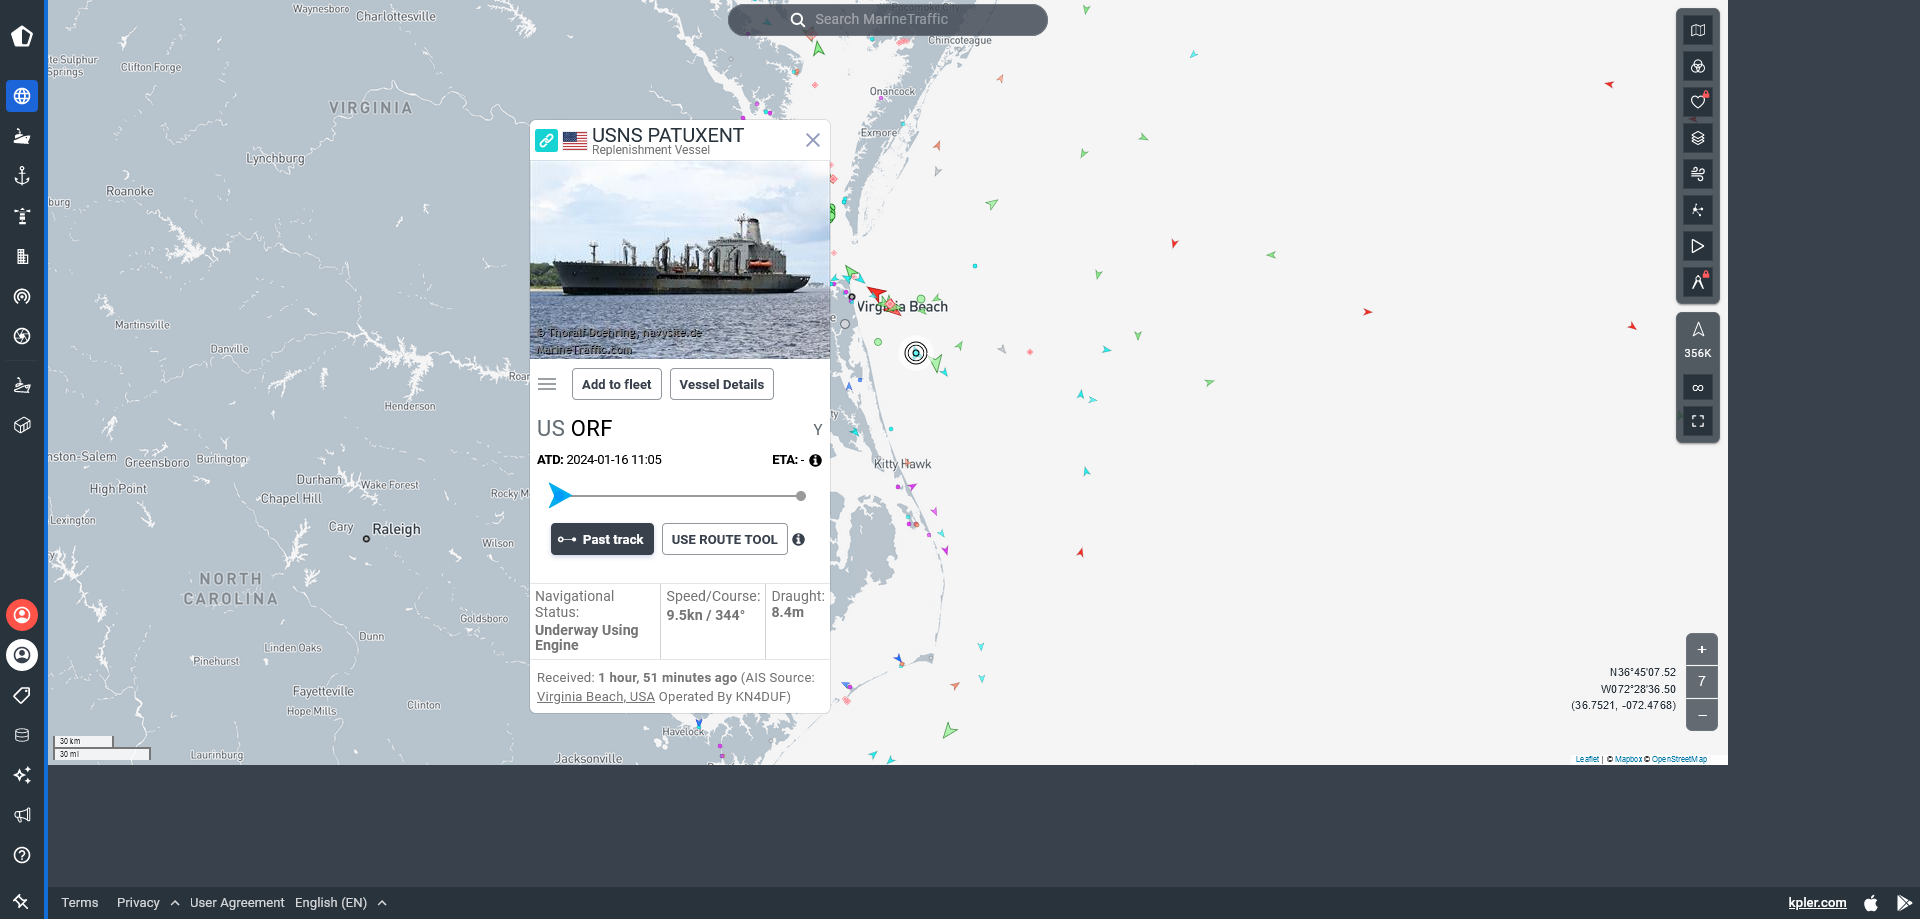Open the Terms footer link
The image size is (1920, 919).
[80, 902]
